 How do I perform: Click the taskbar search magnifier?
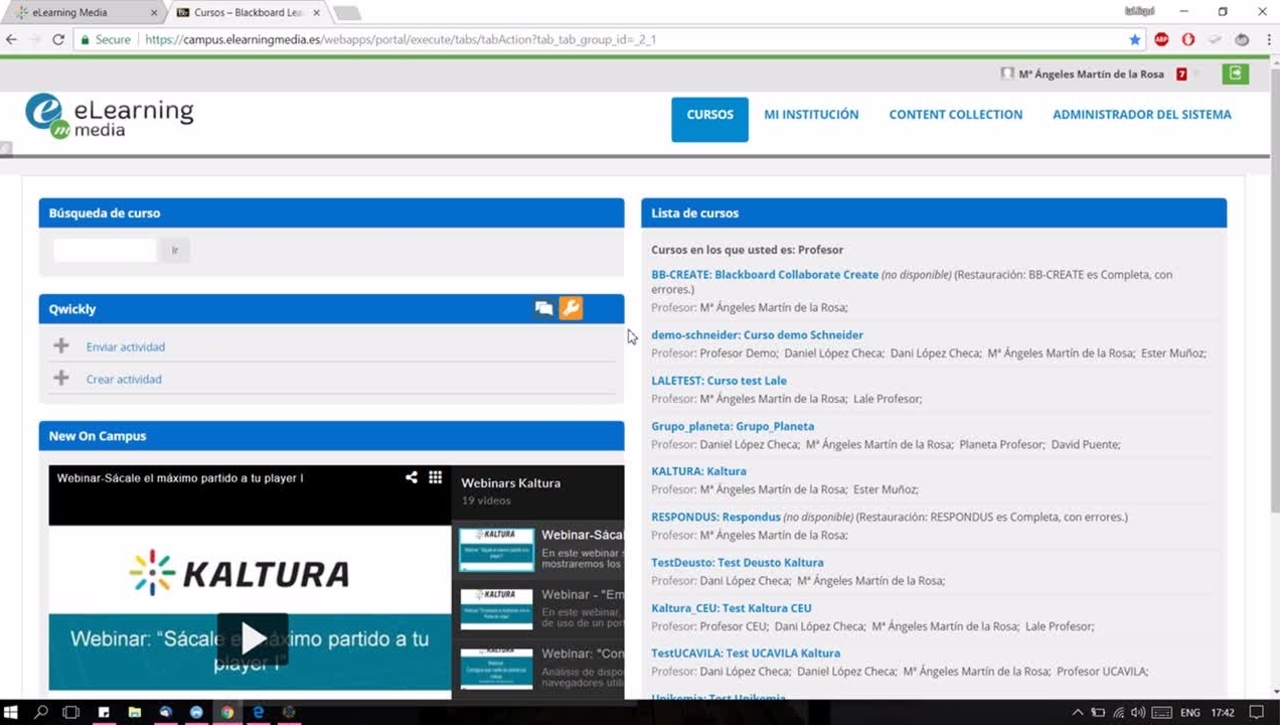pos(41,713)
